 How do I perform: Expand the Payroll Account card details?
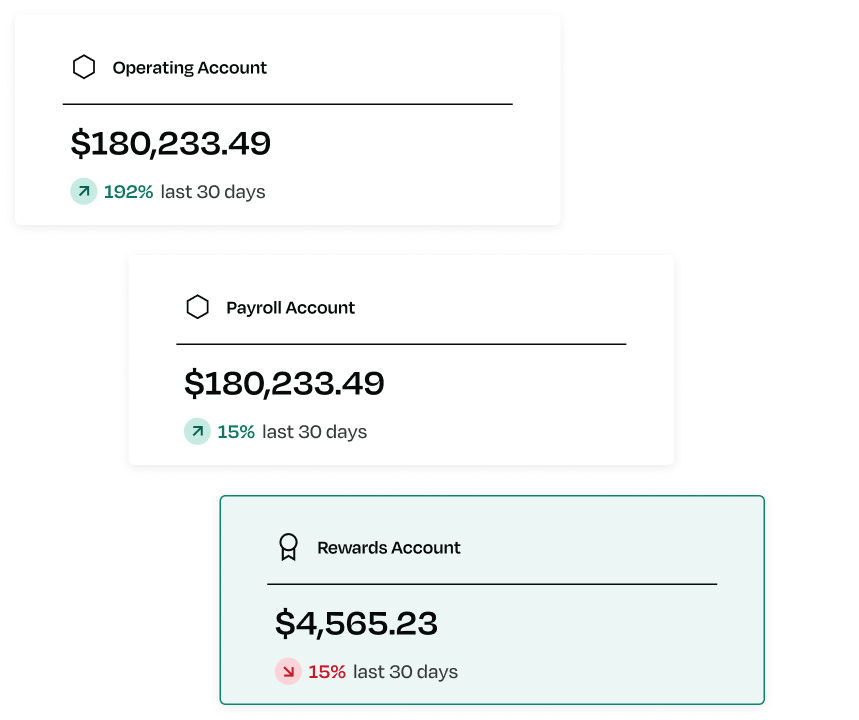(x=400, y=360)
